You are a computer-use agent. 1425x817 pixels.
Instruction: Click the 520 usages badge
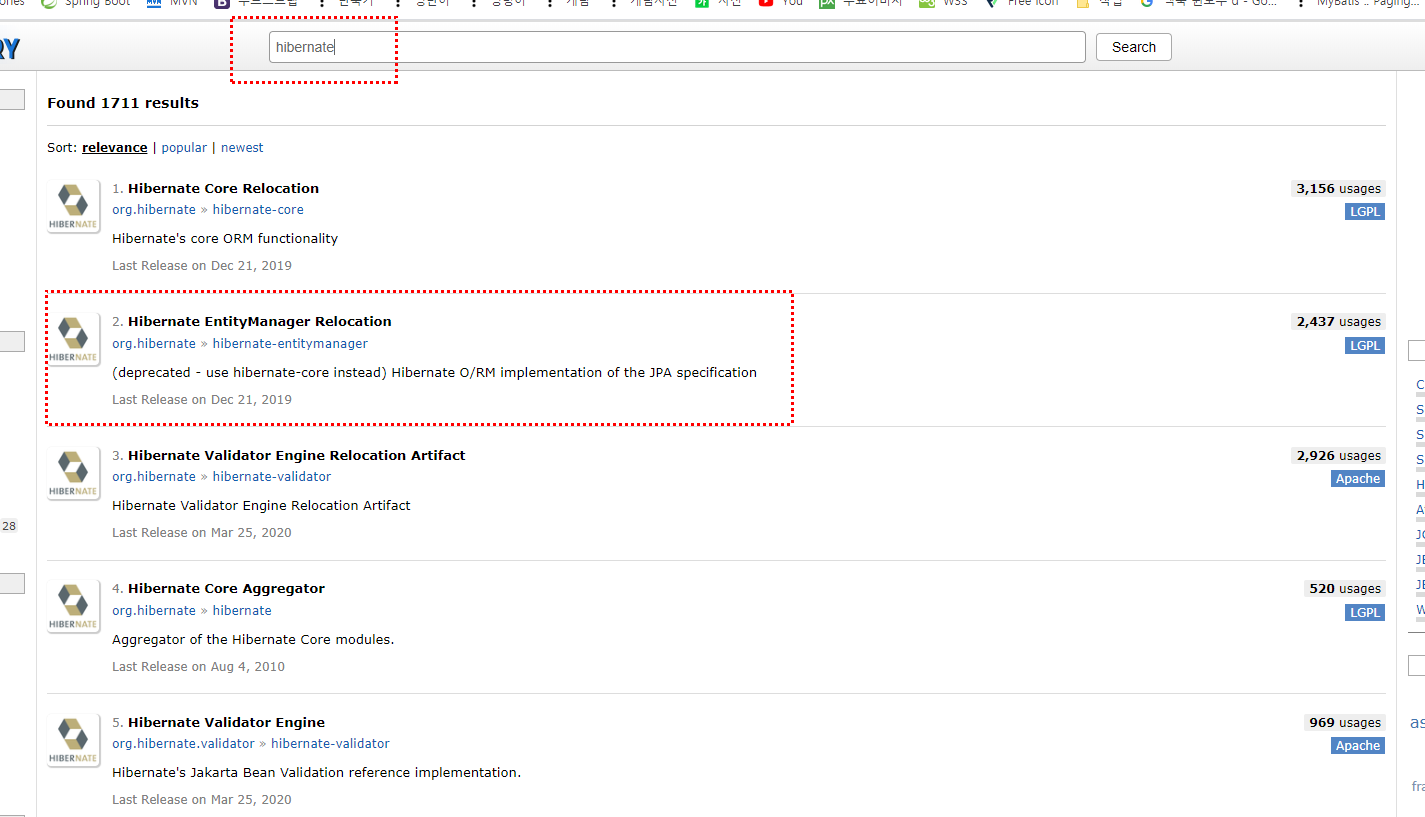pyautogui.click(x=1345, y=589)
